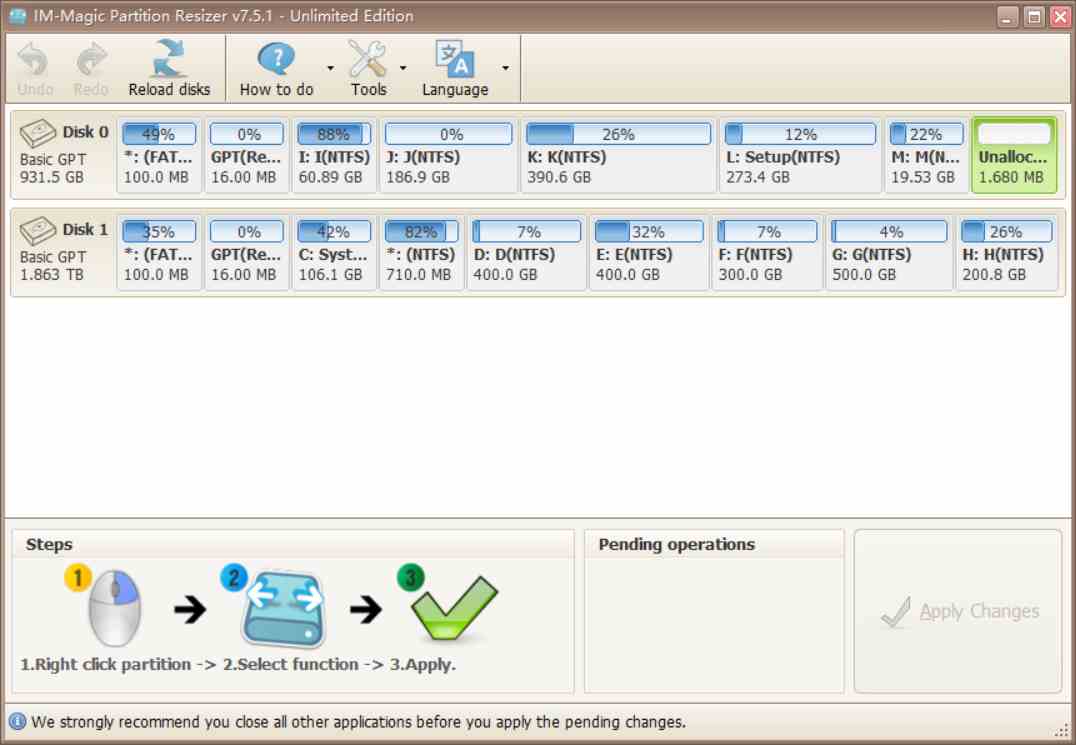Click the D: partition 7% usage bar
Screen dimensions: 1076x745
[527, 231]
